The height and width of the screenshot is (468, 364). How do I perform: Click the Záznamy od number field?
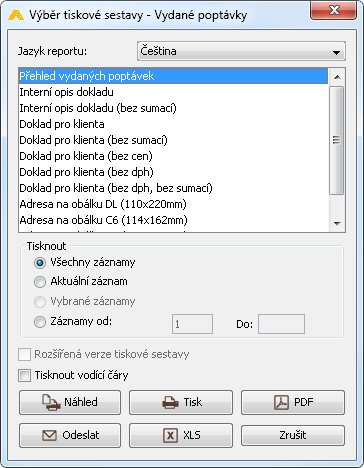pyautogui.click(x=192, y=324)
